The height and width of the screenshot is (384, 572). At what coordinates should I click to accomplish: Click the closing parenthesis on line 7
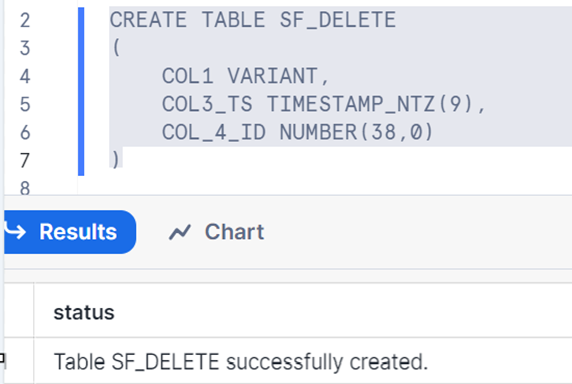pyautogui.click(x=116, y=160)
